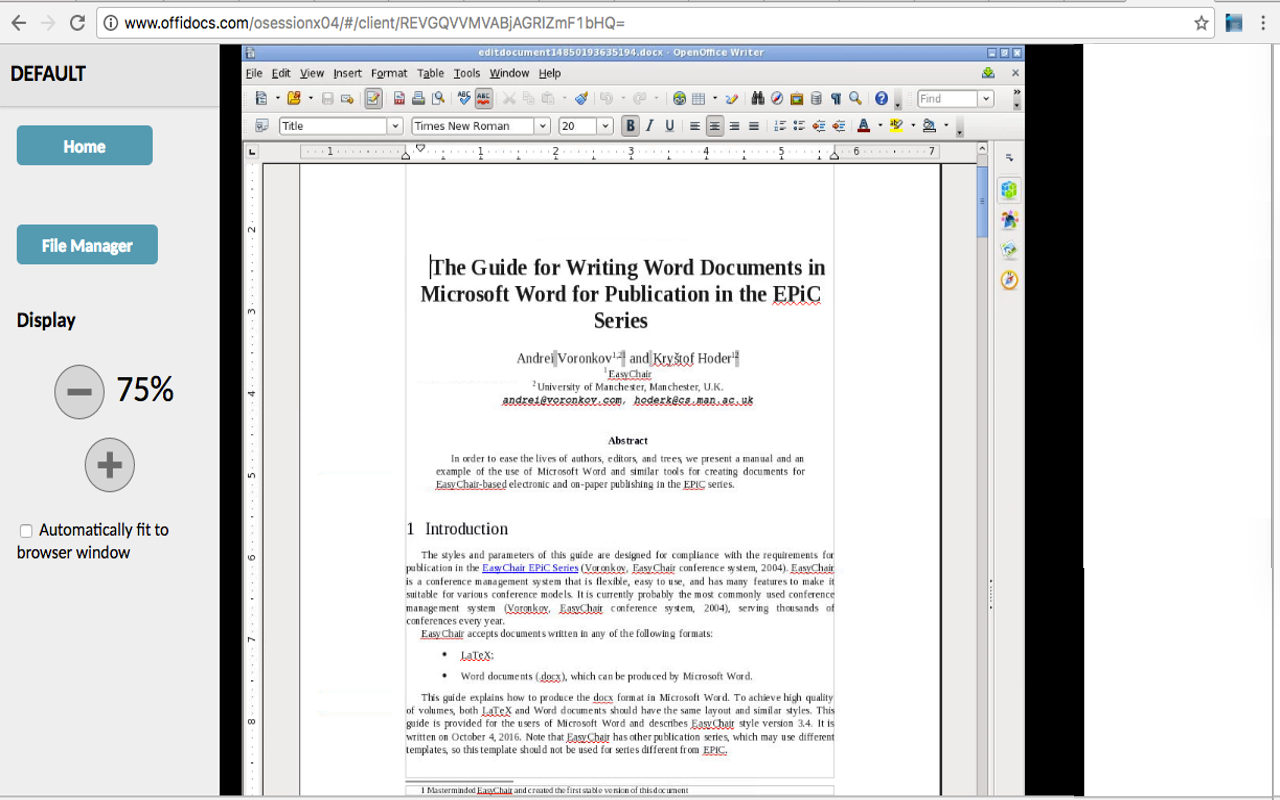Open the Navigator from the sidebar
1280x800 pixels.
click(x=1009, y=280)
